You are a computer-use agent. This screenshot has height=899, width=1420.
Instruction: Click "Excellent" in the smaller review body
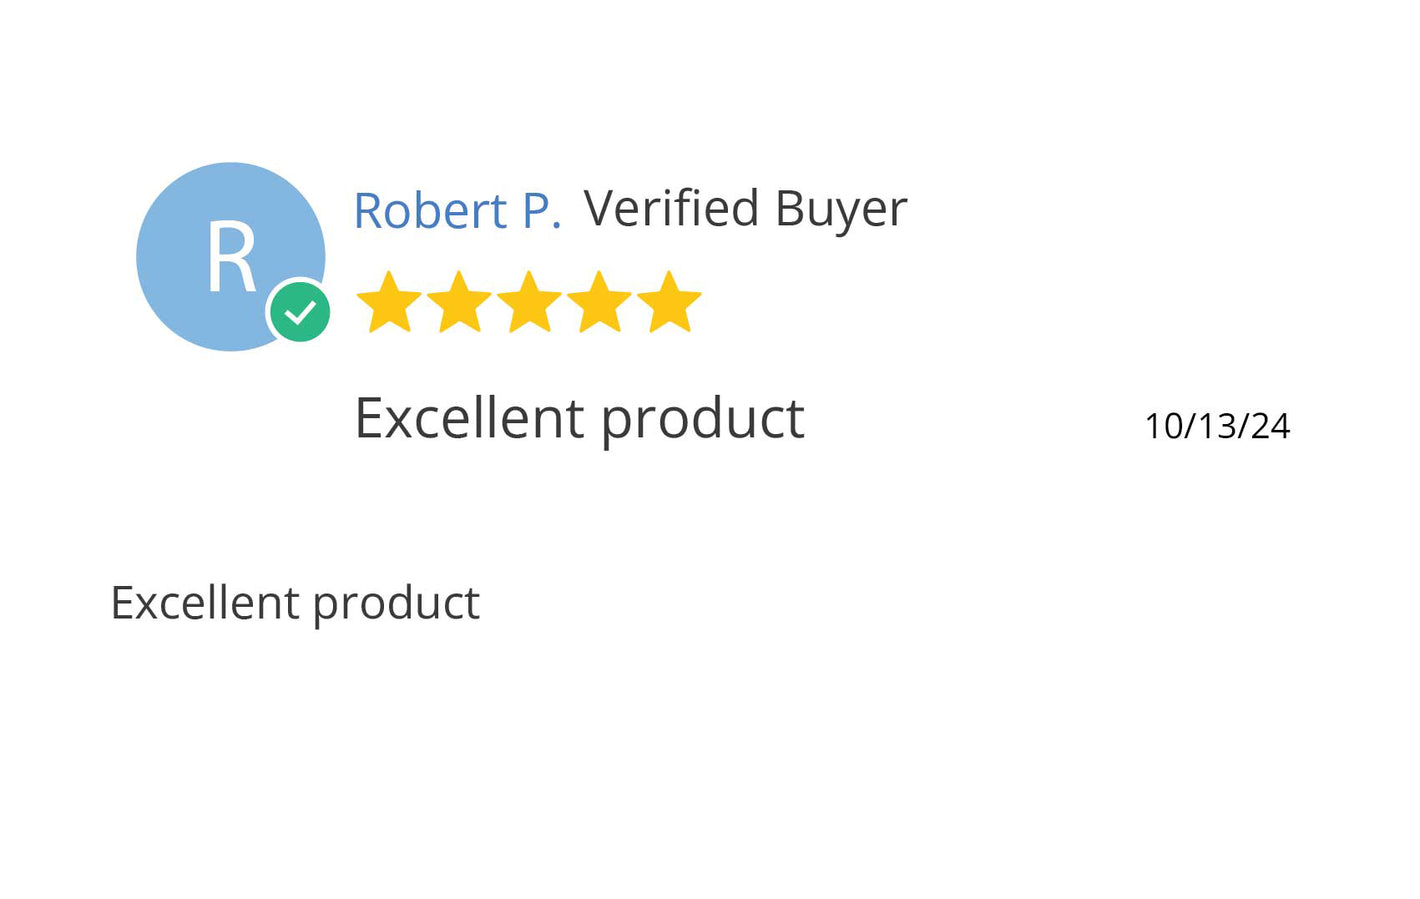pyautogui.click(x=205, y=603)
